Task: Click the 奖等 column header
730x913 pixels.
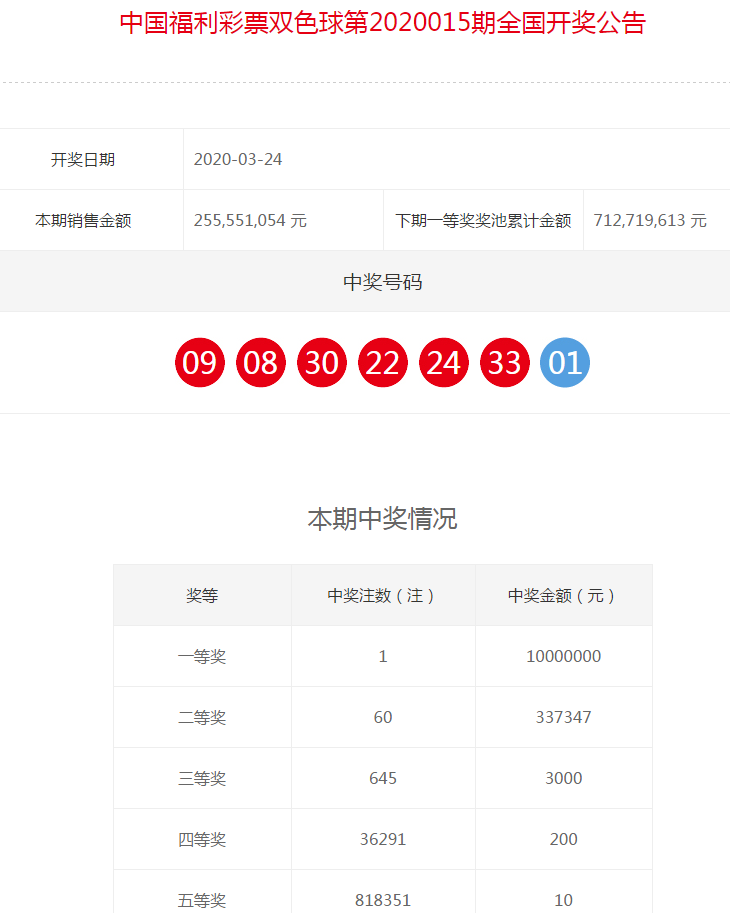Action: click(202, 596)
